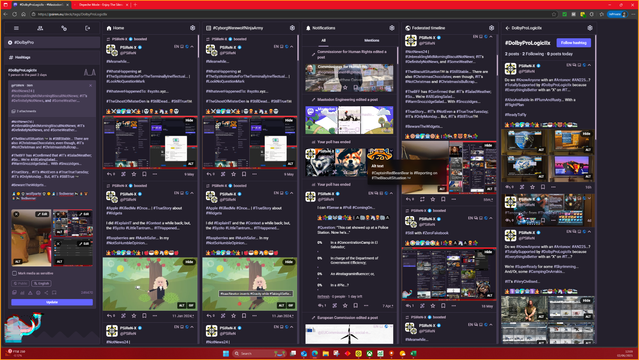Attach media with the compose toolbar image icon
Screen dimensions: 639x360
14,292
